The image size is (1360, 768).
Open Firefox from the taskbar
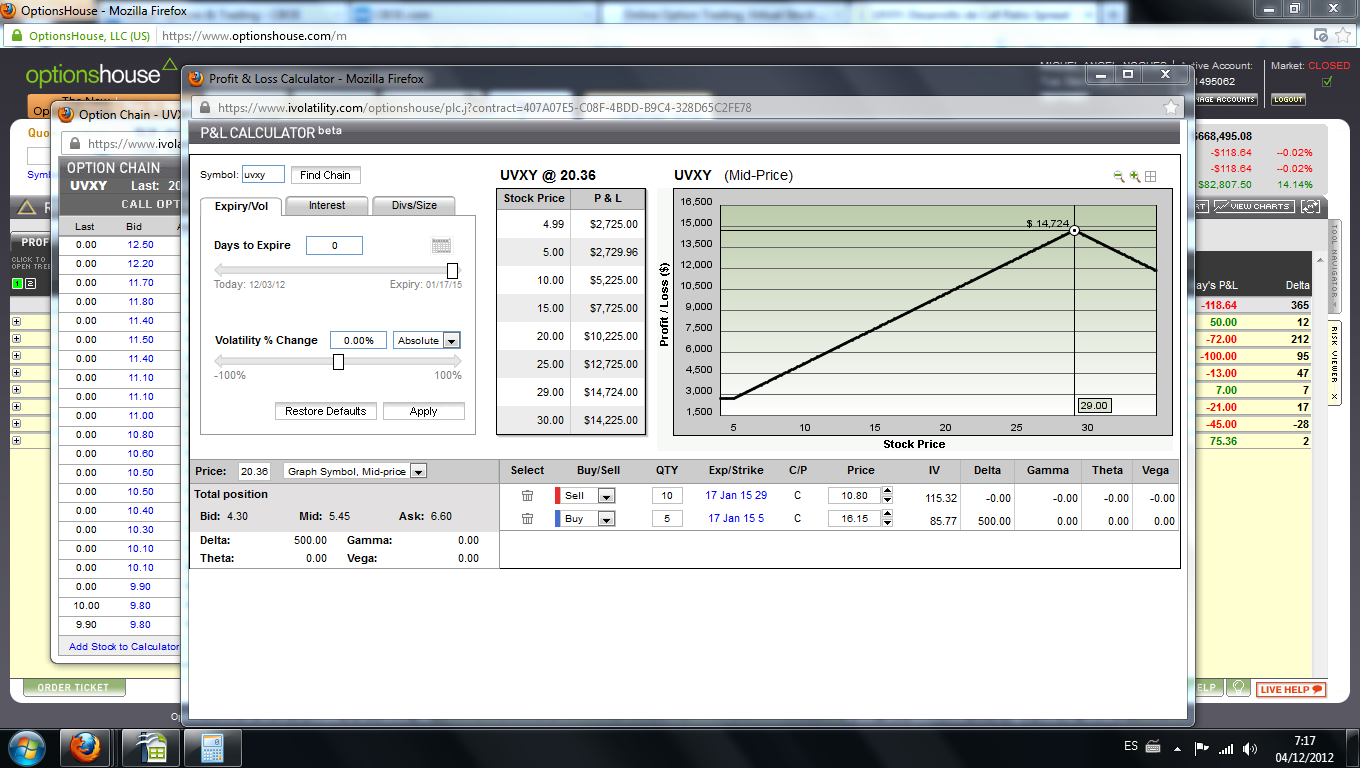click(85, 747)
